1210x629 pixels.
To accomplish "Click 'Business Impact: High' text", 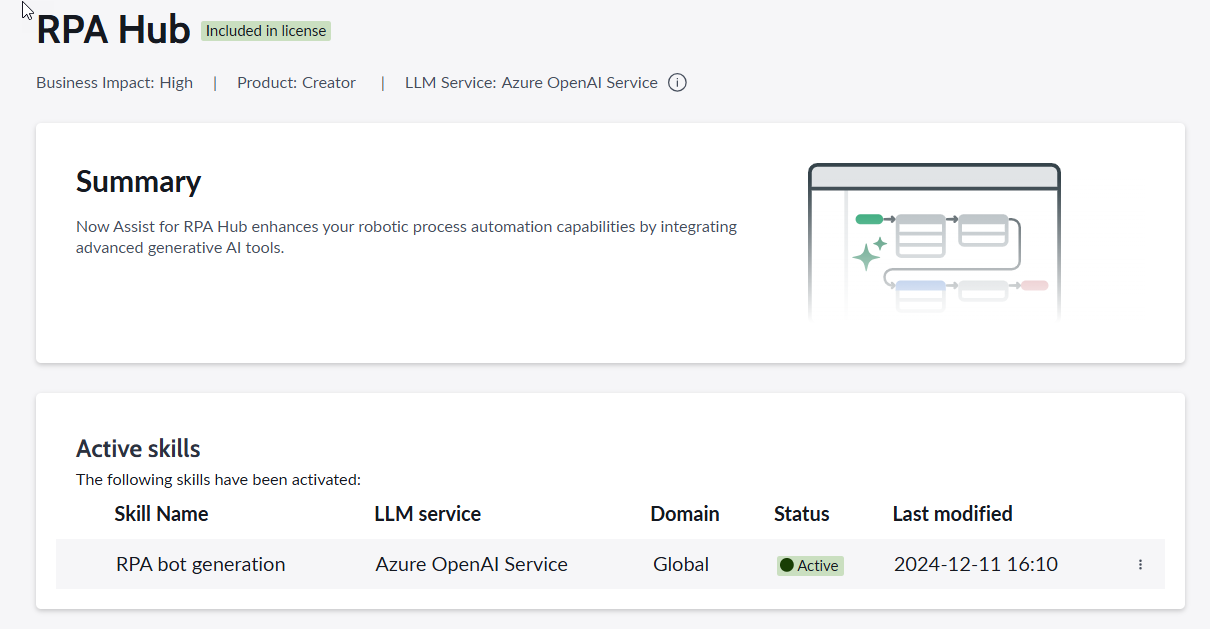I will 114,83.
